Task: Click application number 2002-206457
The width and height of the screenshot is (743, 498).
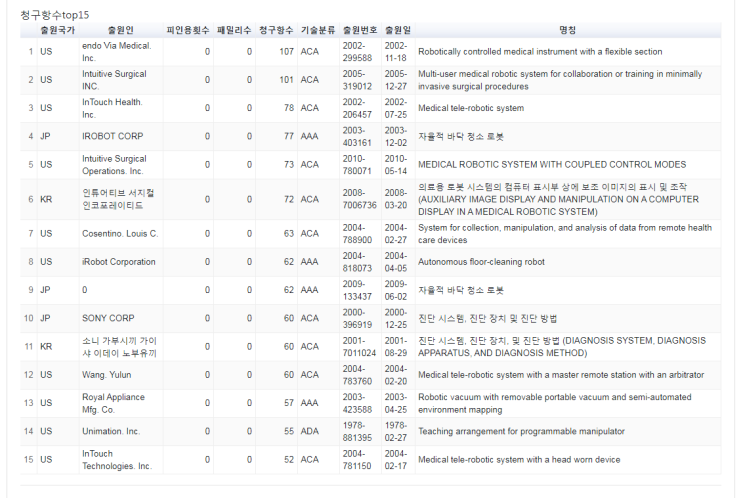Action: tap(357, 108)
